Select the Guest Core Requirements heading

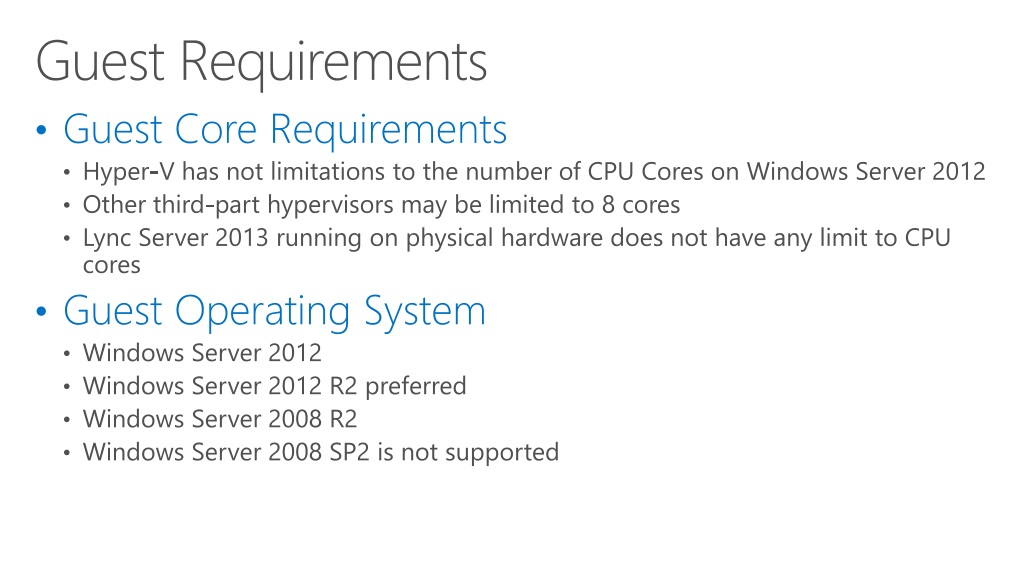(285, 130)
